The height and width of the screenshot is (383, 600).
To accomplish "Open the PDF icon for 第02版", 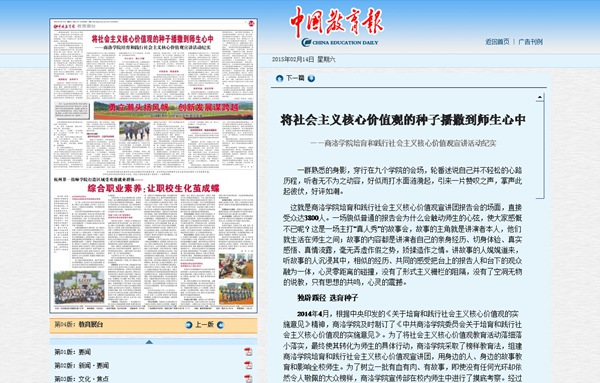I will [248, 365].
